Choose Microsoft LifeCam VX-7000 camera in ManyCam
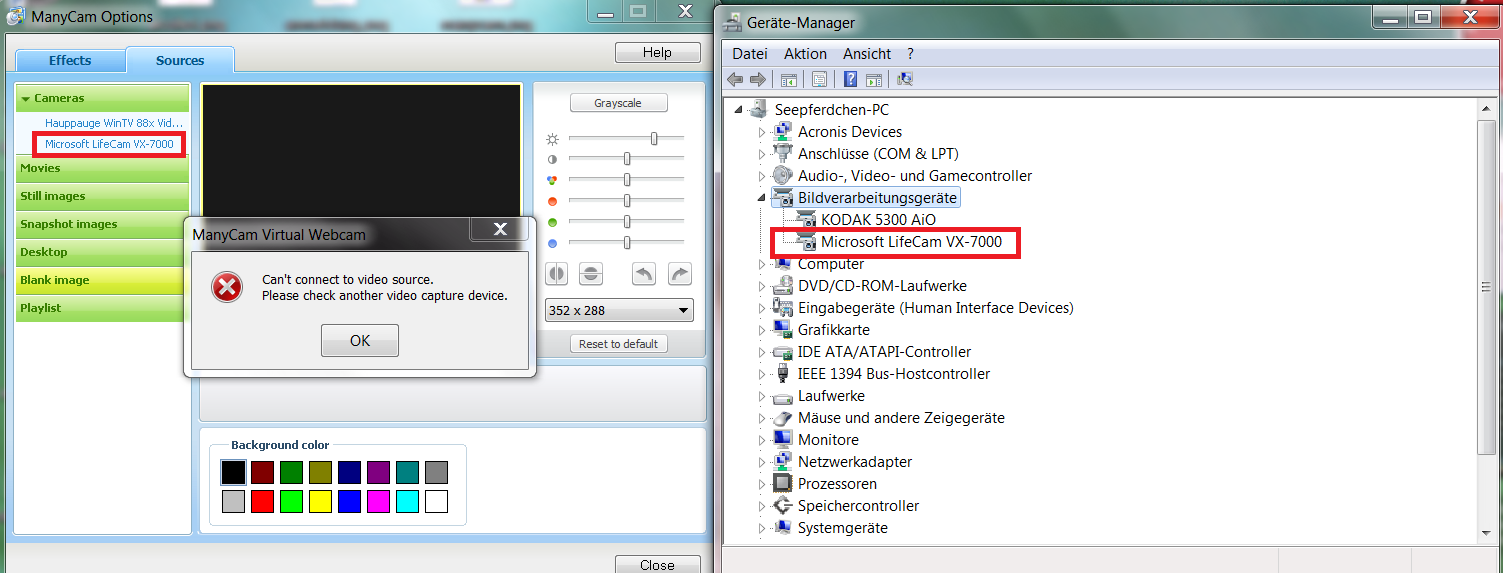Viewport: 1503px width, 573px height. coord(109,144)
